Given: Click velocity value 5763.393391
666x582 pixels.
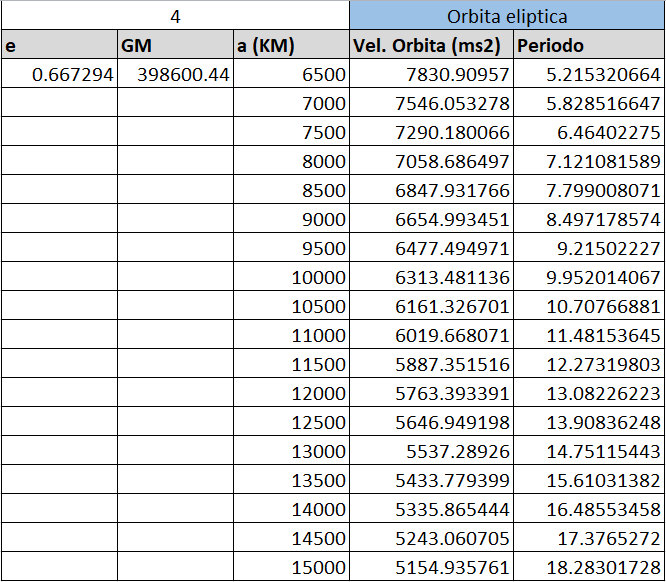Looking at the screenshot, I should coord(432,393).
